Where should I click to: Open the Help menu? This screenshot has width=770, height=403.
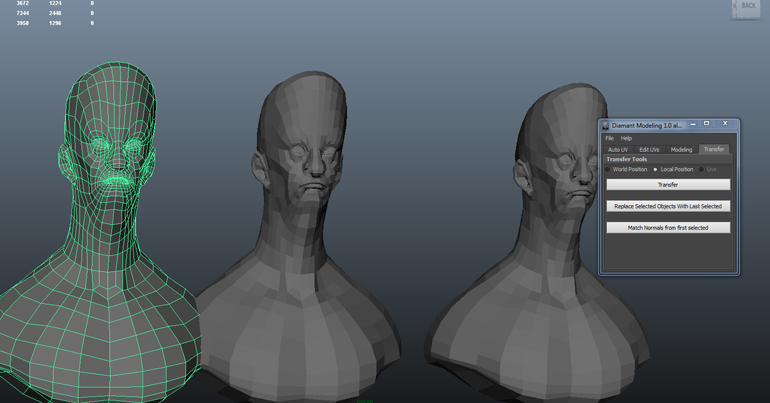click(626, 138)
